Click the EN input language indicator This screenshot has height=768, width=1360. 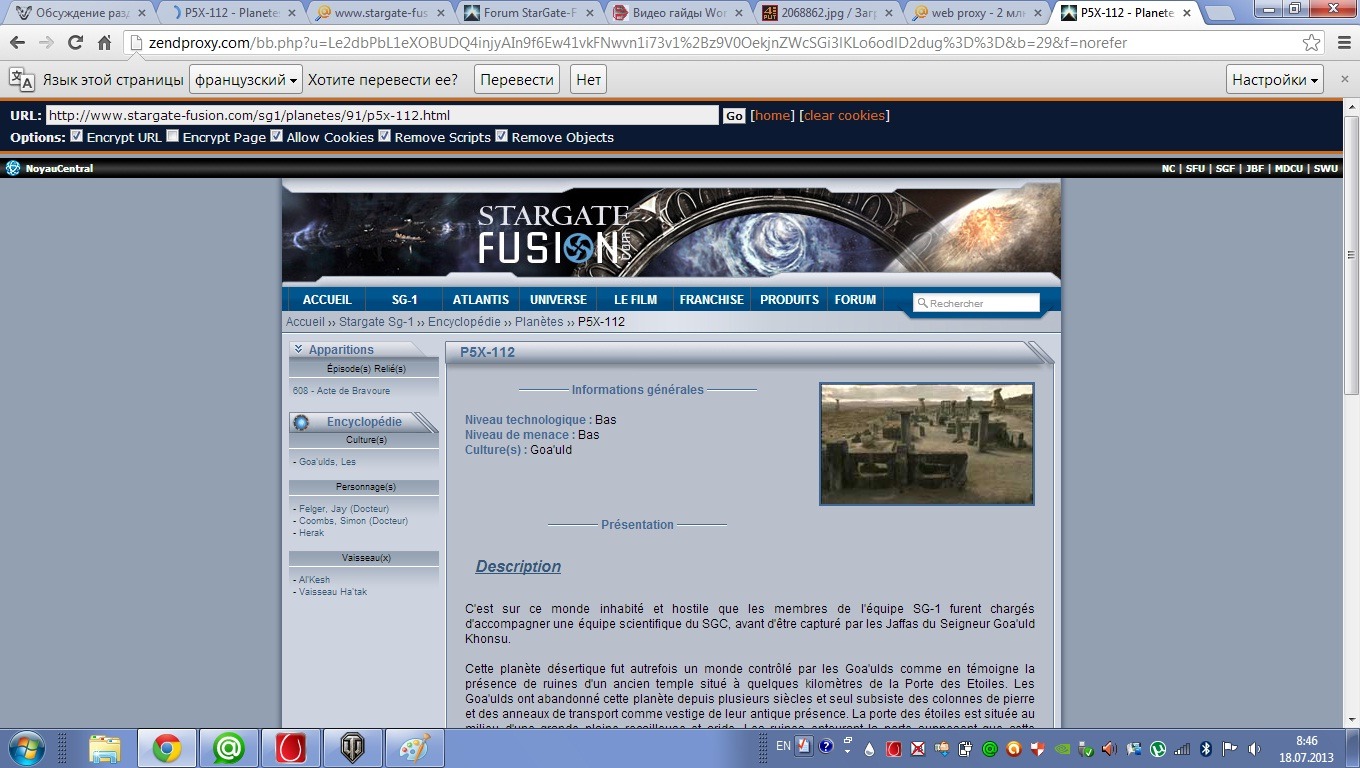(783, 747)
